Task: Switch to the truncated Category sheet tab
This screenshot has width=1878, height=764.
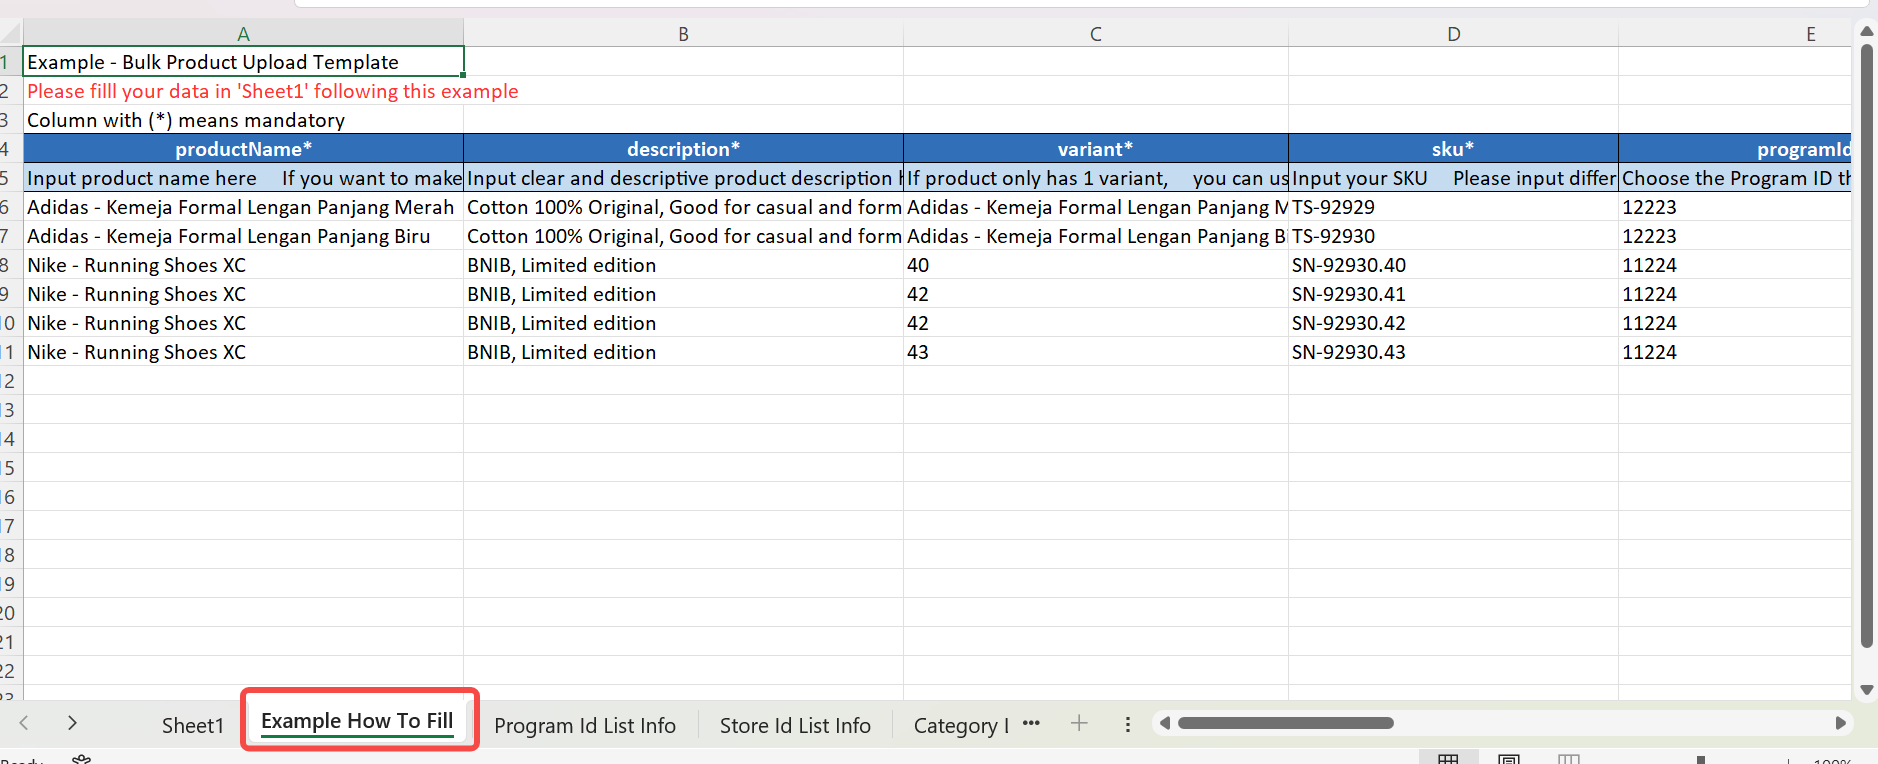Action: pos(961,725)
